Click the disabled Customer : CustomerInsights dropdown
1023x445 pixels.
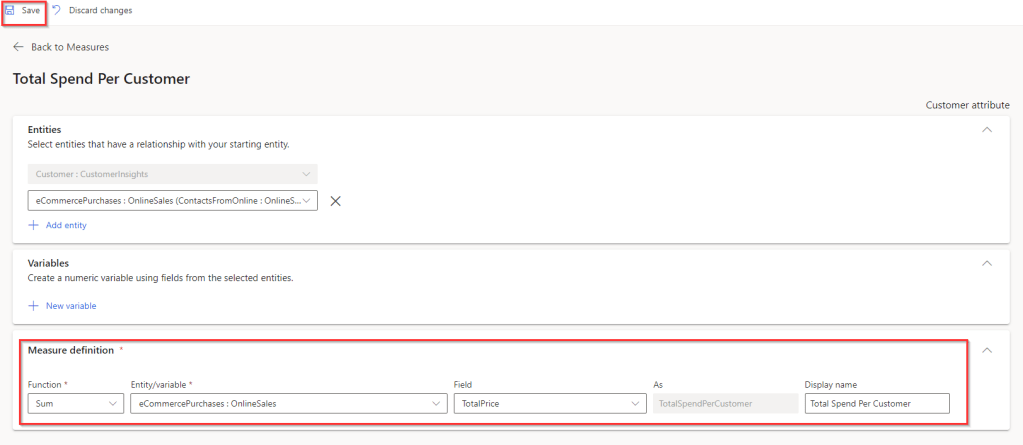pyautogui.click(x=174, y=174)
